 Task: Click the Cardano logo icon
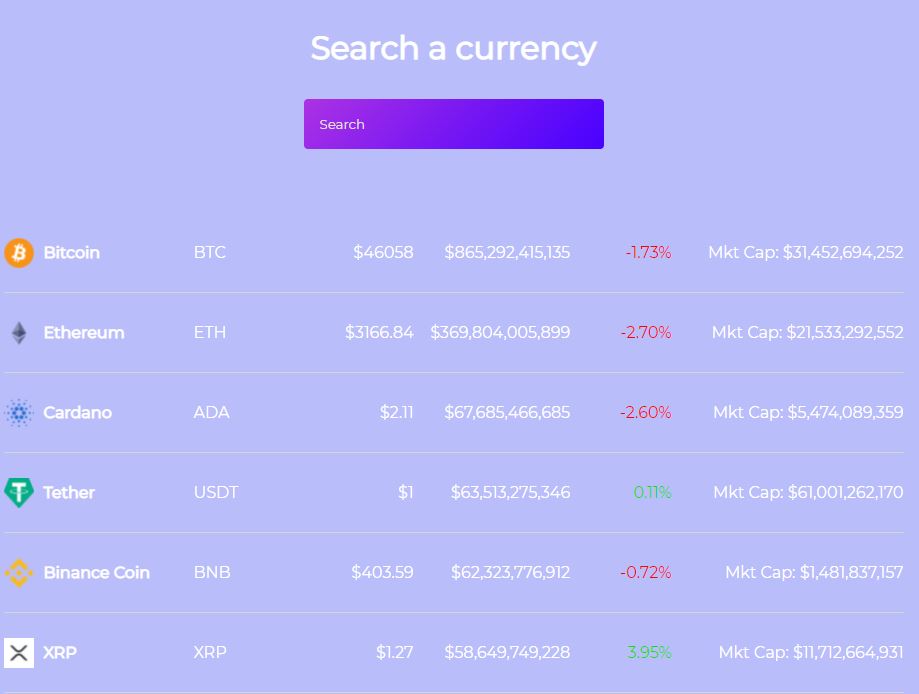pyautogui.click(x=19, y=413)
